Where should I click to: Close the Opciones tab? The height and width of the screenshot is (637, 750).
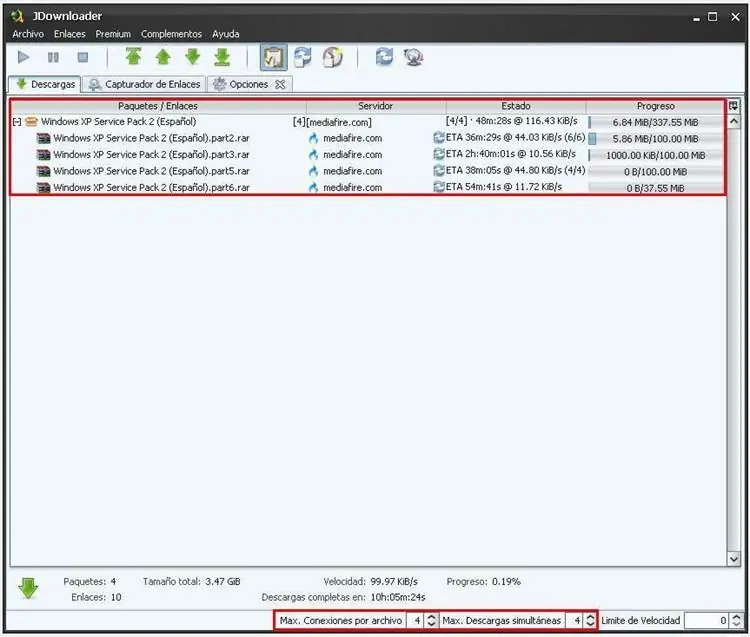click(x=280, y=85)
